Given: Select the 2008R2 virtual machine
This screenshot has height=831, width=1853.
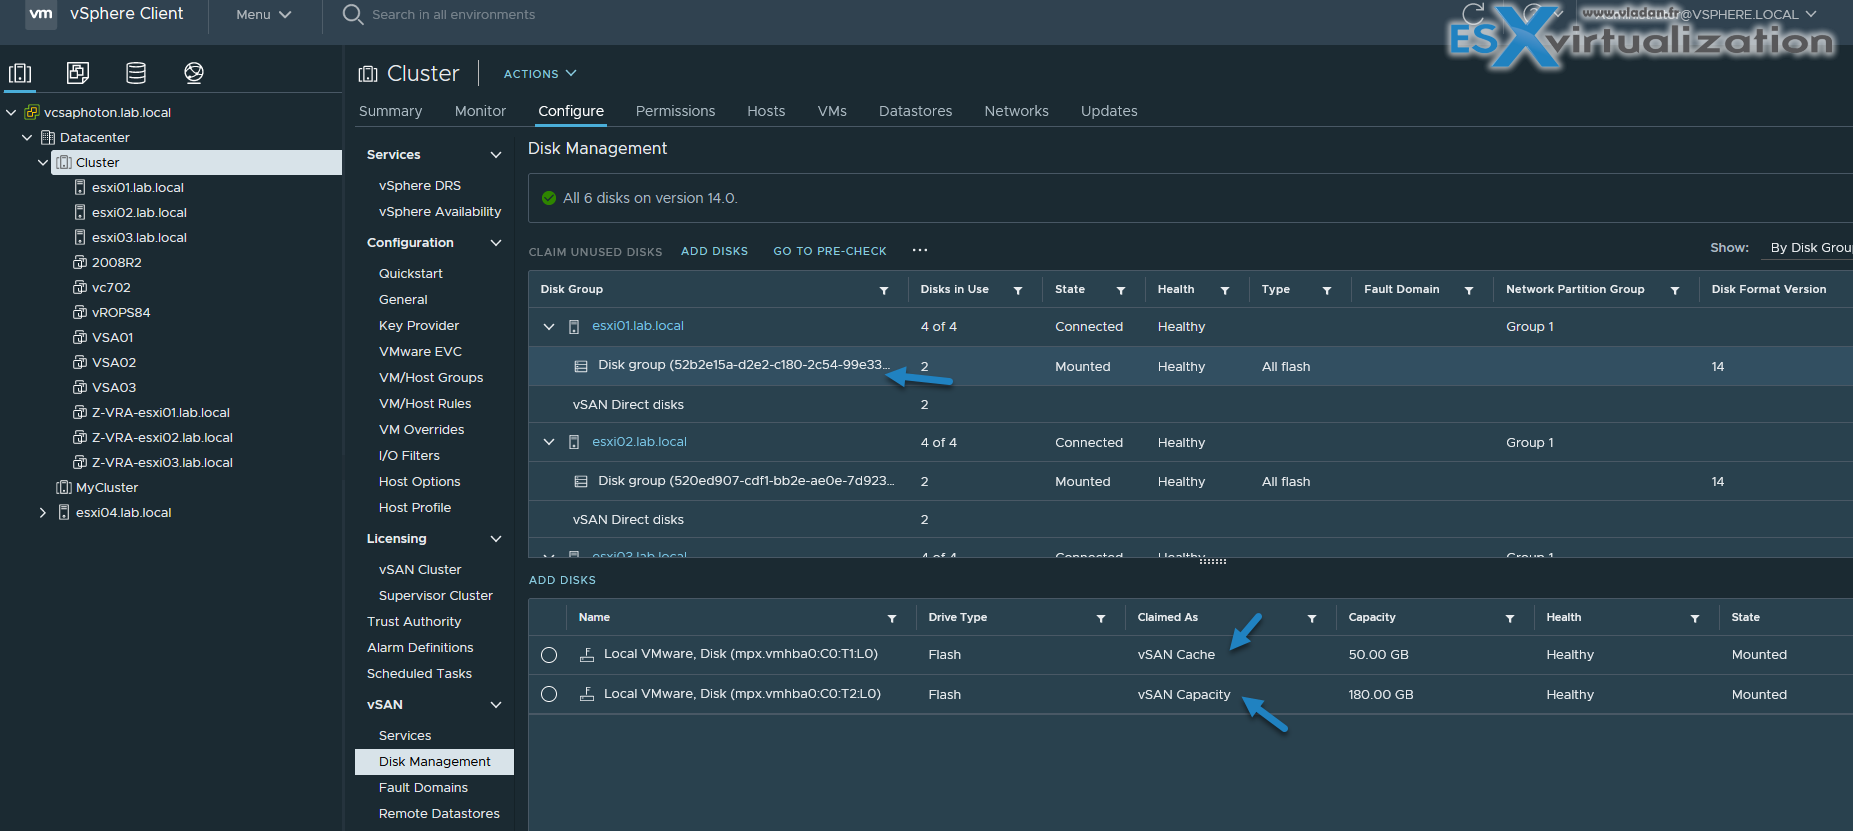Looking at the screenshot, I should [x=116, y=262].
